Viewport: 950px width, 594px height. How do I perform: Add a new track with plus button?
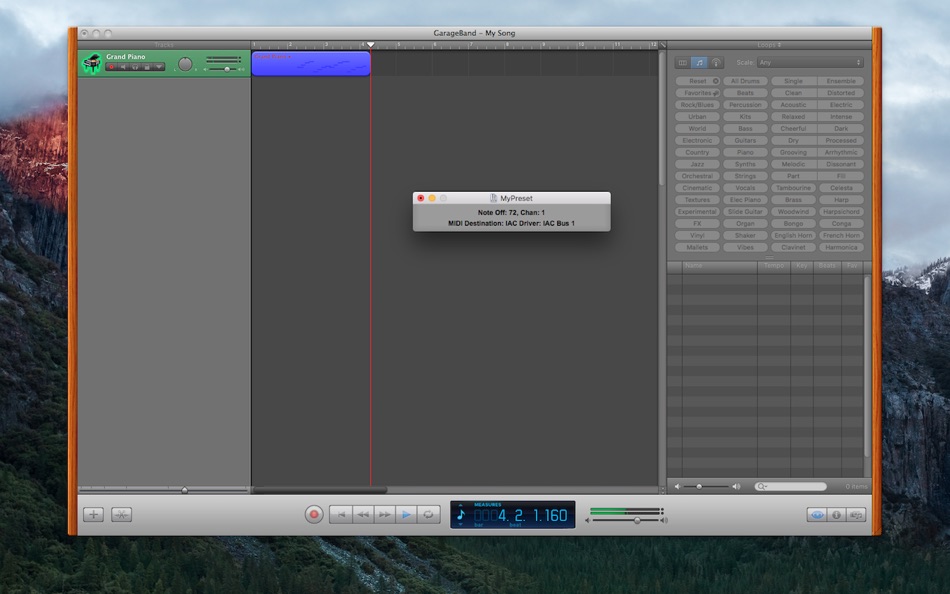pos(93,515)
